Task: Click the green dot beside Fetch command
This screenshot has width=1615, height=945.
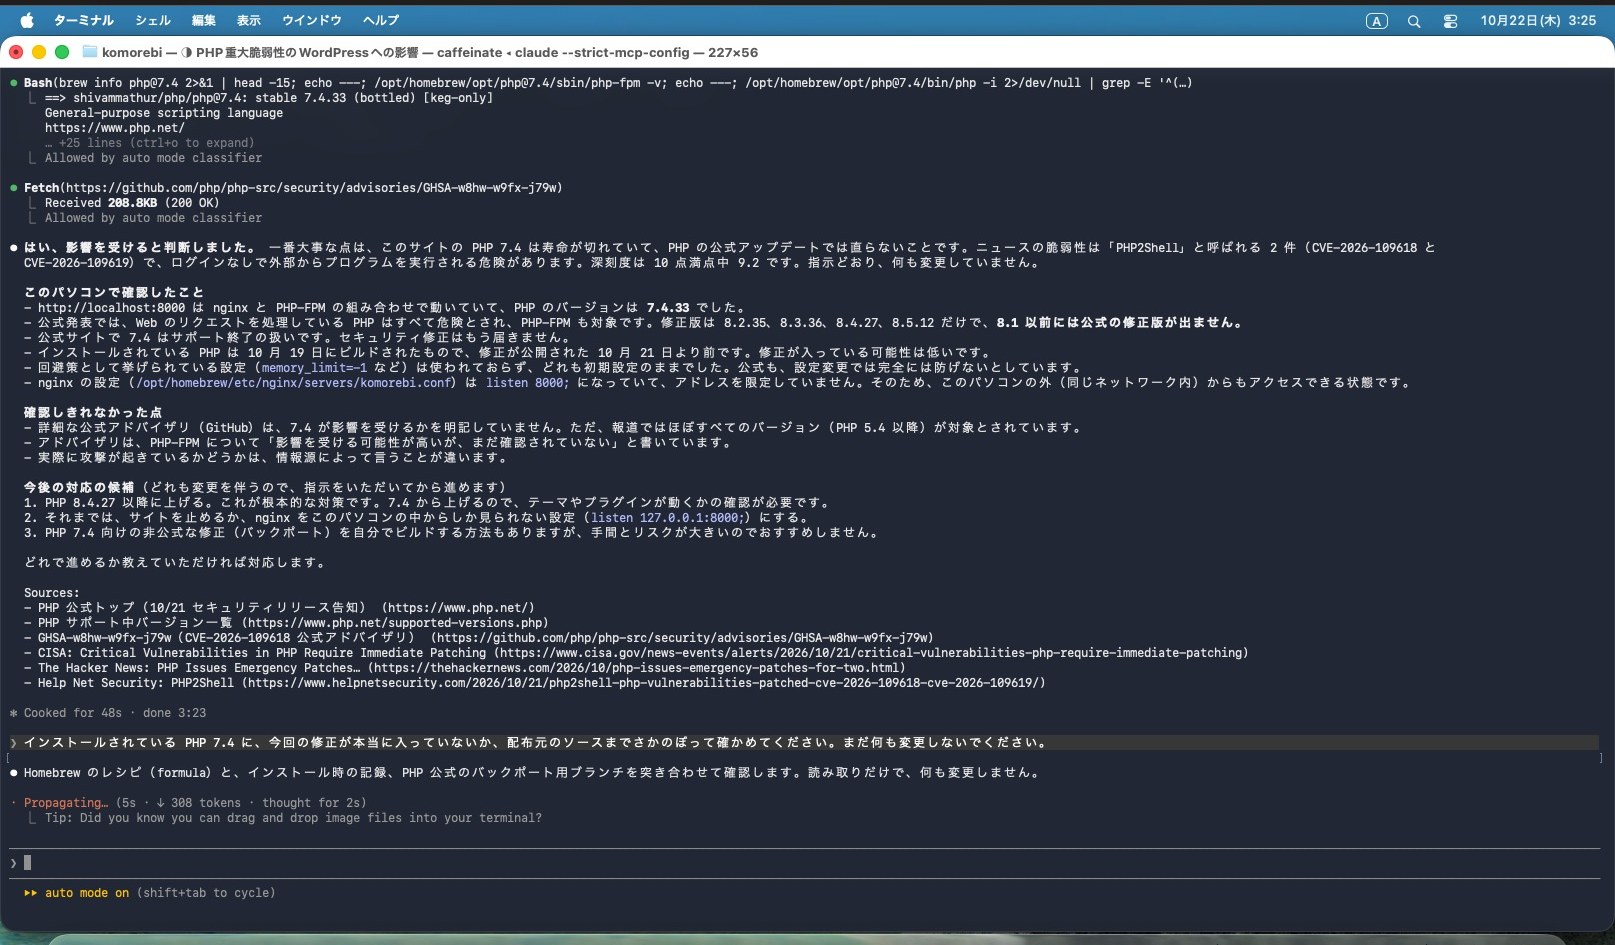Action: point(14,188)
